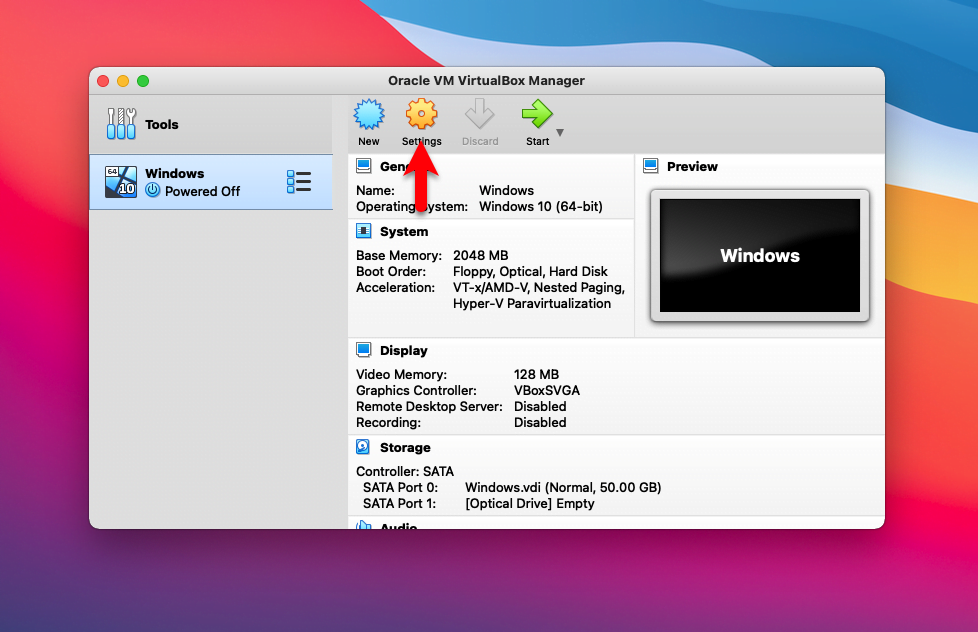The height and width of the screenshot is (632, 978).
Task: Click the Operating System value Windows 10 (64-bit)
Action: (541, 207)
